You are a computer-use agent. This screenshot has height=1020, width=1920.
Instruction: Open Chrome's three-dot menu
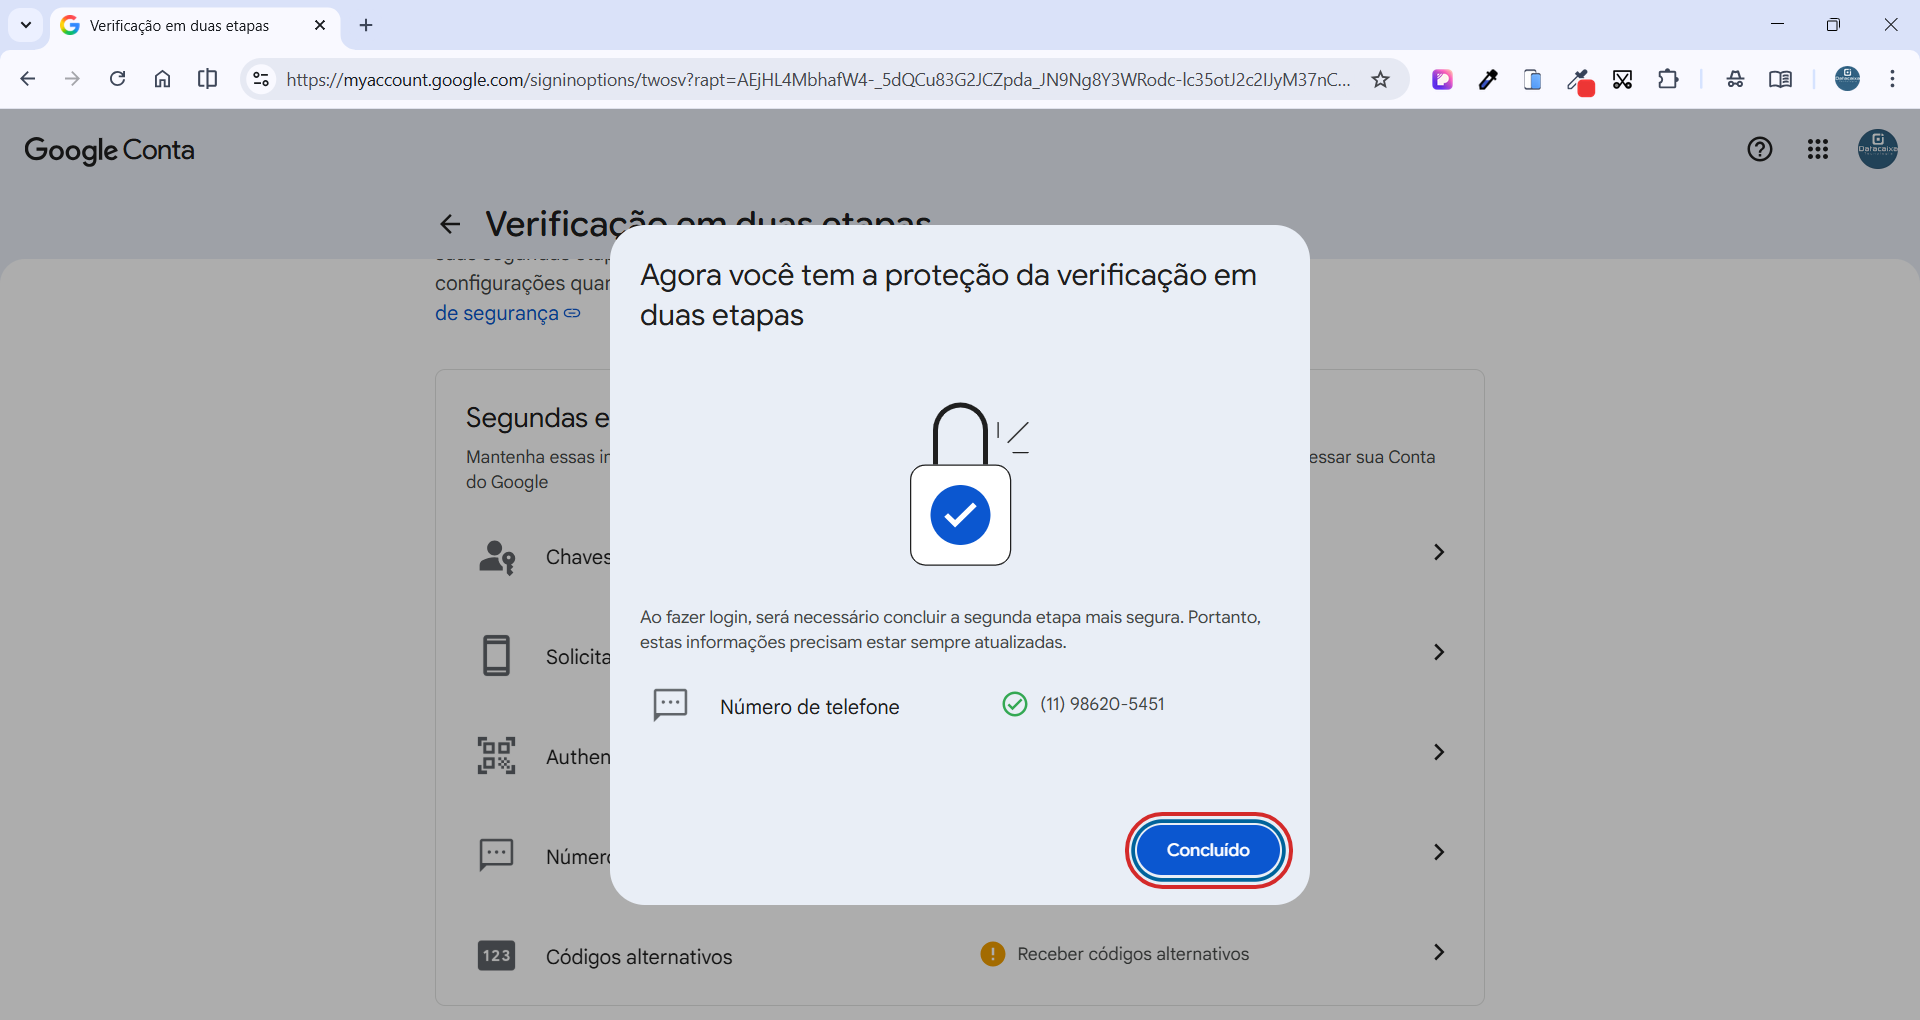point(1892,79)
